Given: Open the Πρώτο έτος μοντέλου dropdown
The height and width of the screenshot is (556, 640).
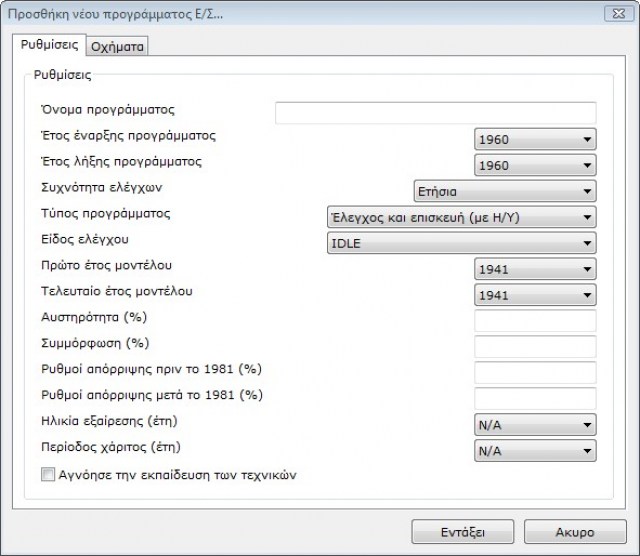Looking at the screenshot, I should (535, 269).
